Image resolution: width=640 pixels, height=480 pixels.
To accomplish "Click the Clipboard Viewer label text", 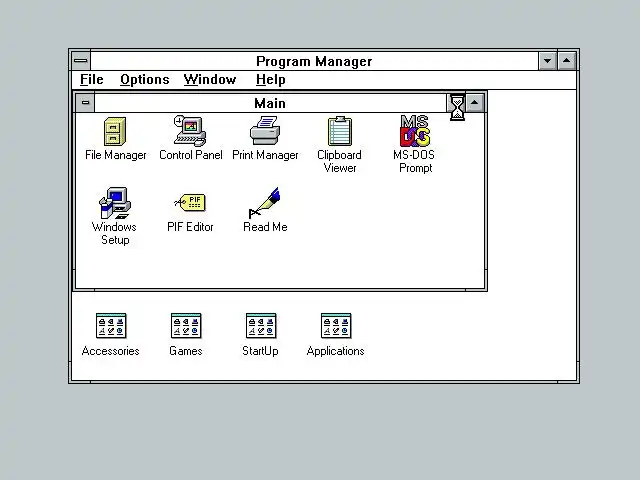I will coord(340,161).
